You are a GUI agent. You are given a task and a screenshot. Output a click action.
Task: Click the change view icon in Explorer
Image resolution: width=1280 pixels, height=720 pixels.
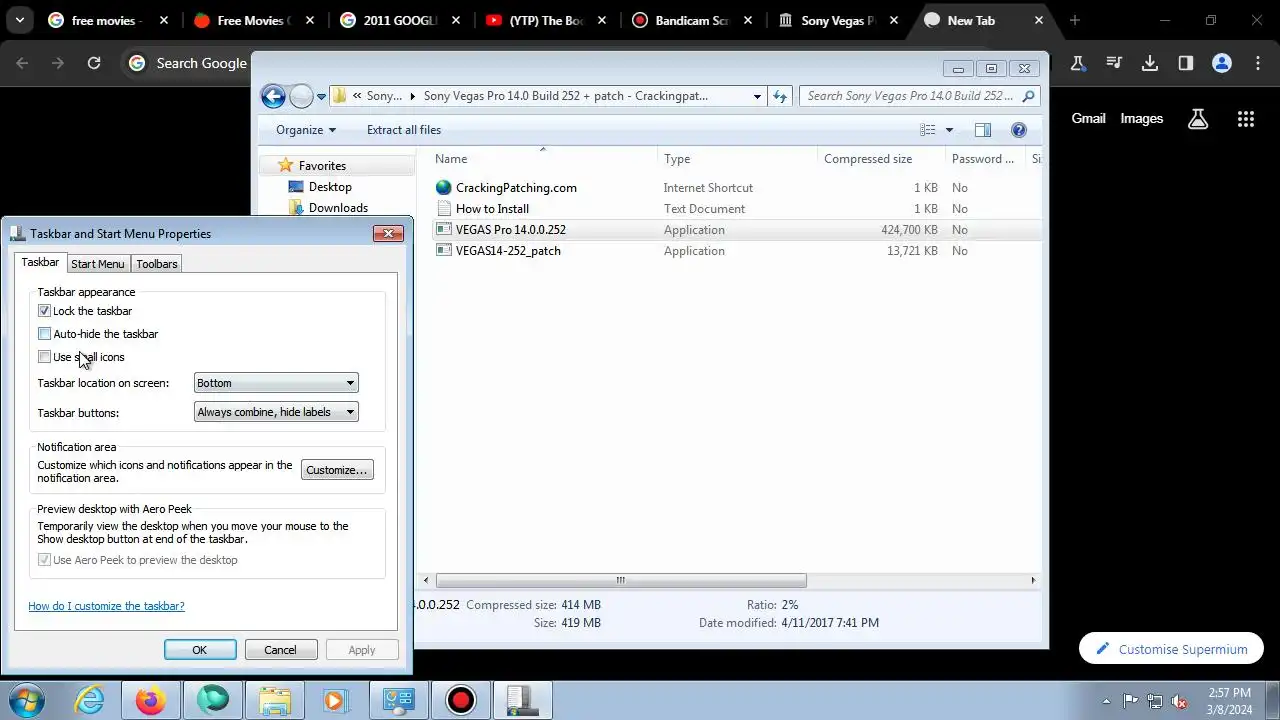928,130
